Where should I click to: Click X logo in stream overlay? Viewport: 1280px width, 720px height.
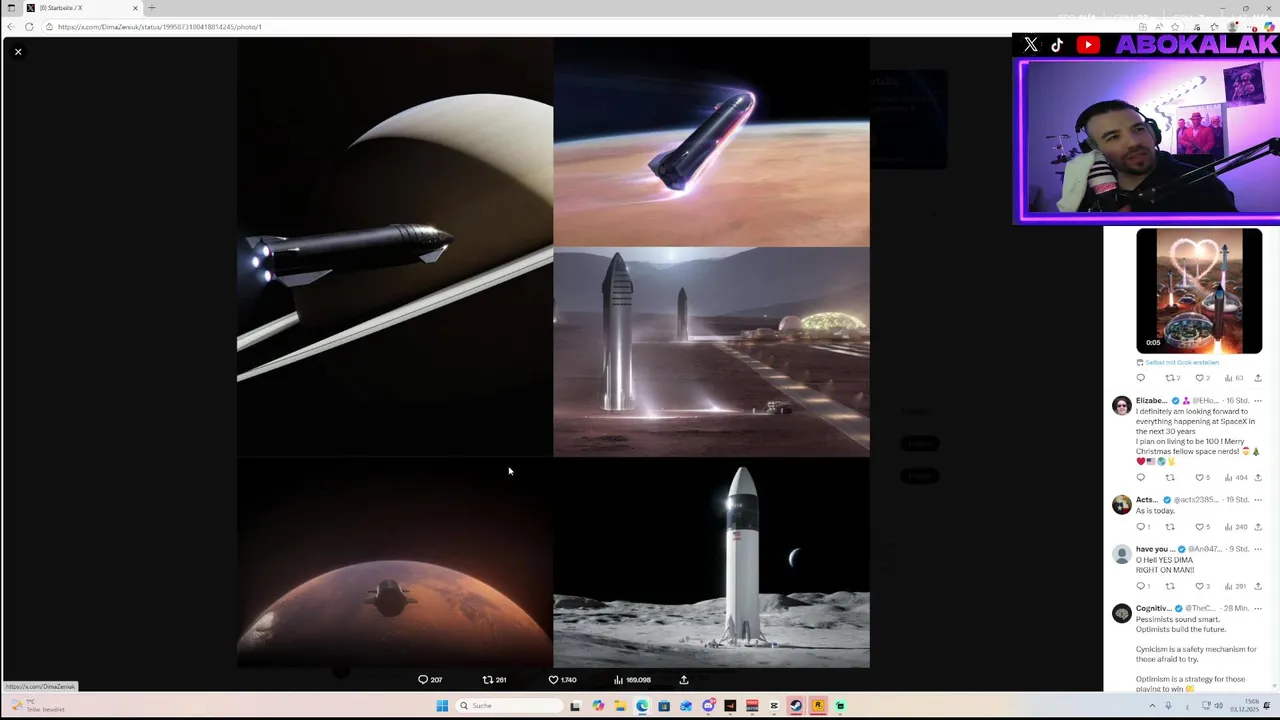pyautogui.click(x=1031, y=44)
